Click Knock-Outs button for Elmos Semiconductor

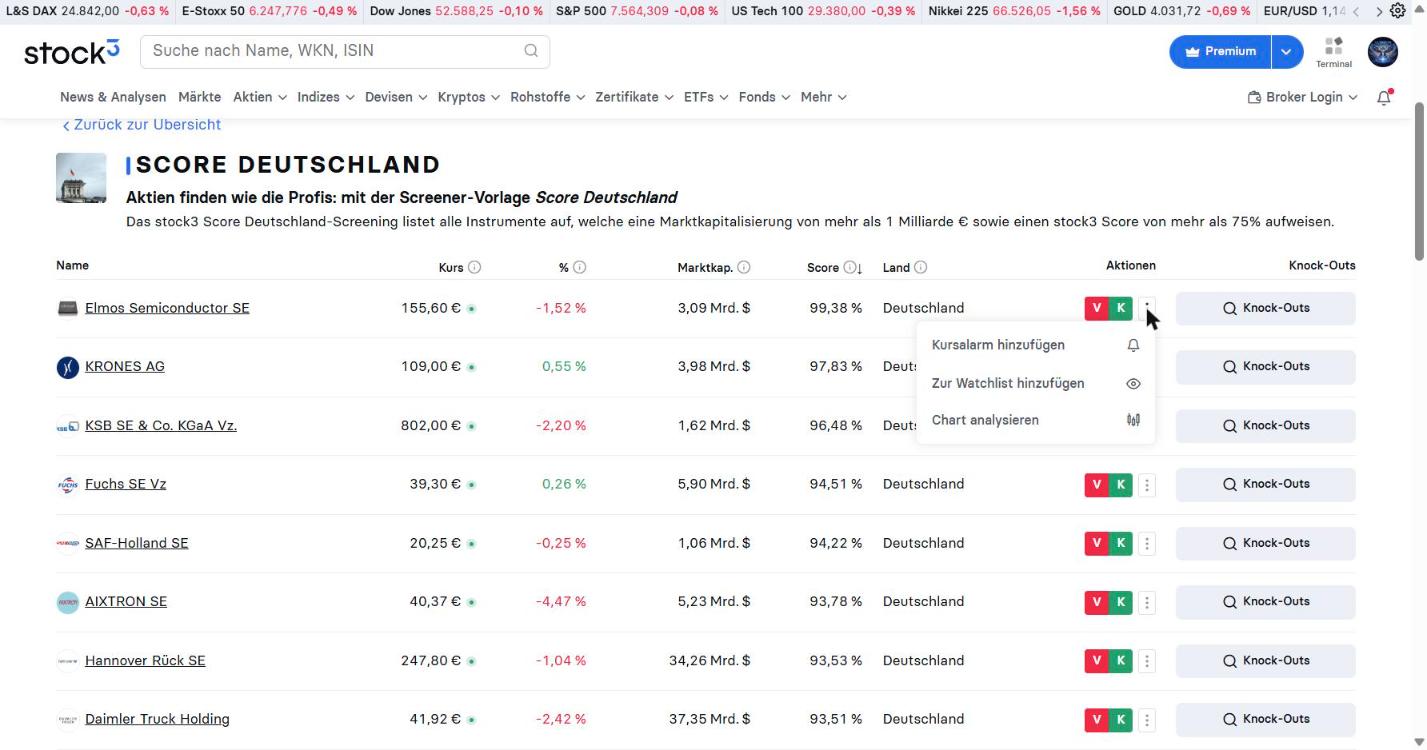pyautogui.click(x=1265, y=308)
